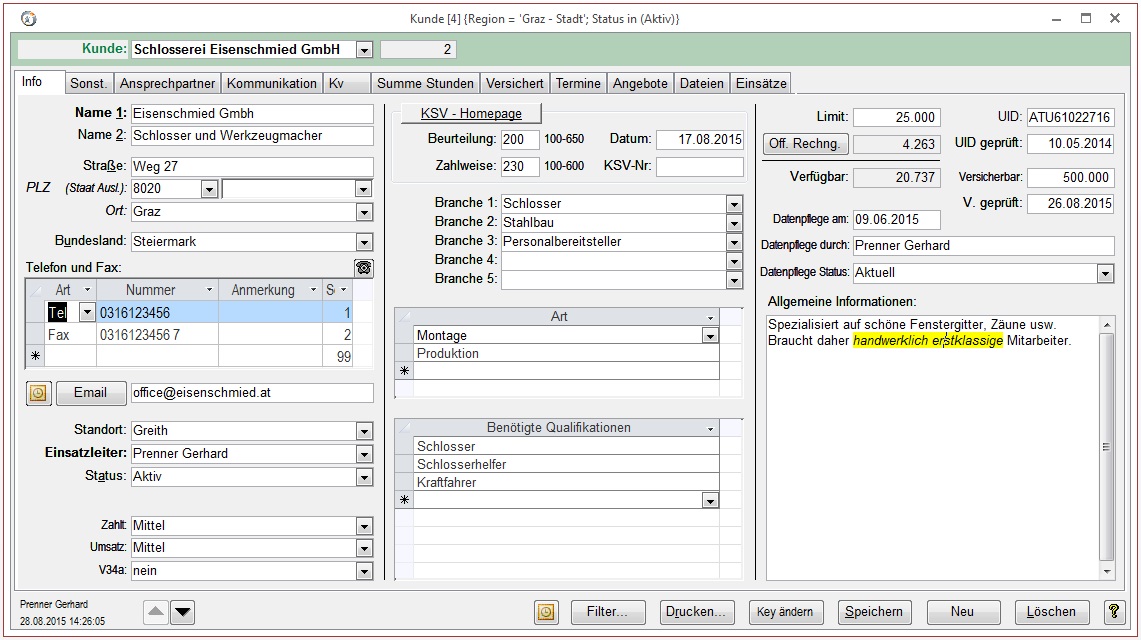The height and width of the screenshot is (640, 1141).
Task: Switch to the Ansprechpartner tab
Action: click(167, 84)
